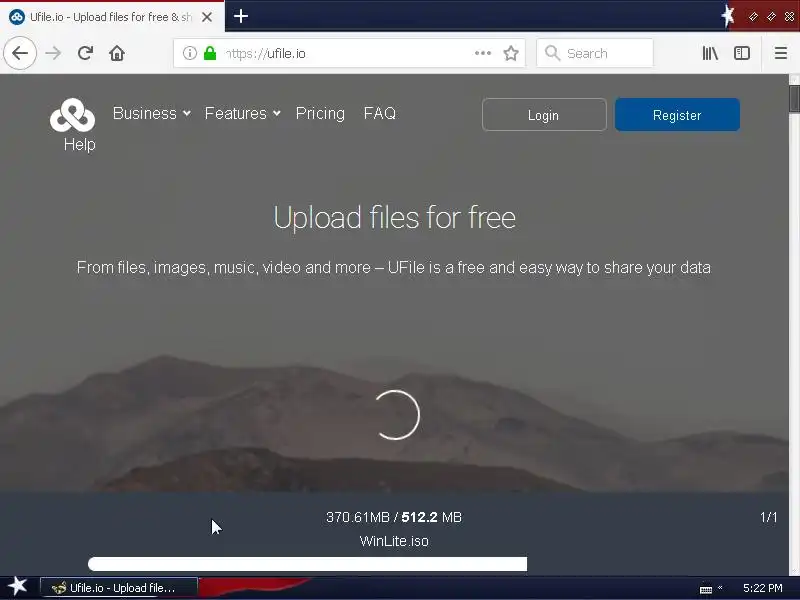Click the Ufile.io cloud logo
The height and width of the screenshot is (600, 800).
point(72,115)
